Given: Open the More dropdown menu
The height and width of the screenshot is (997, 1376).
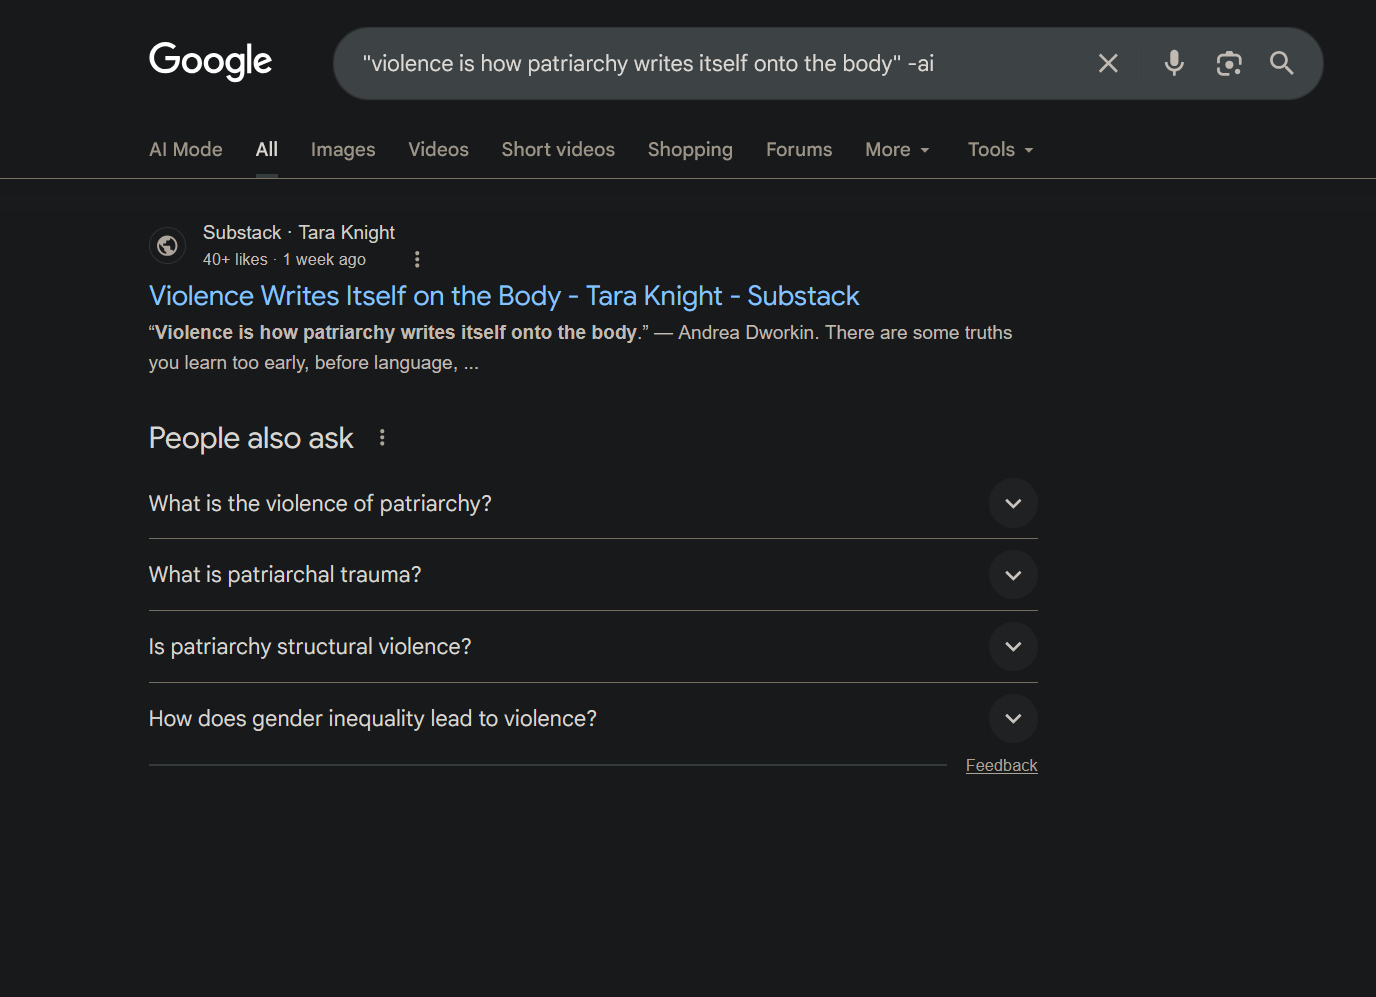Looking at the screenshot, I should tap(897, 150).
